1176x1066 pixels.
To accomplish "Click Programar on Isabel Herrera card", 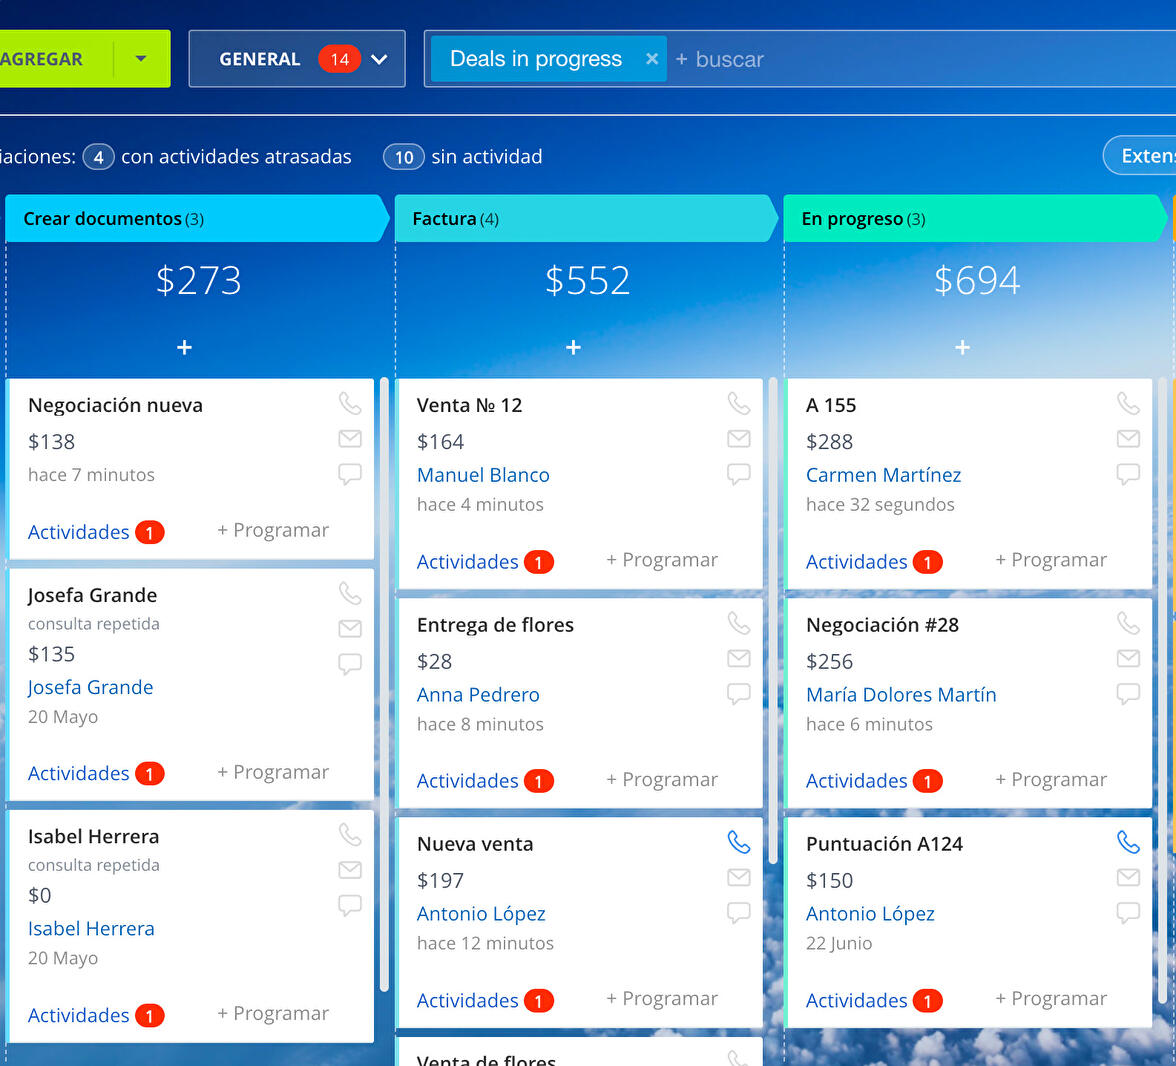I will pyautogui.click(x=273, y=1013).
